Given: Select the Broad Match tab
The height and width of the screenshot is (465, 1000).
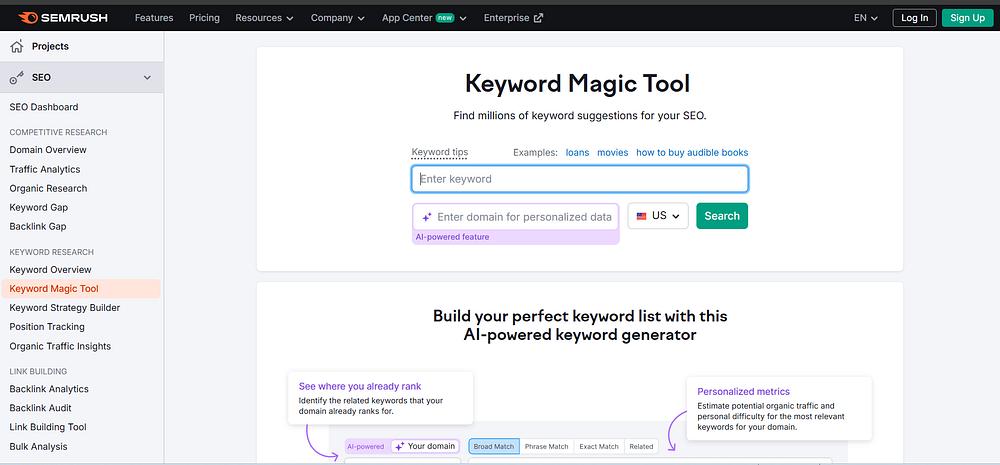Looking at the screenshot, I should (x=494, y=447).
